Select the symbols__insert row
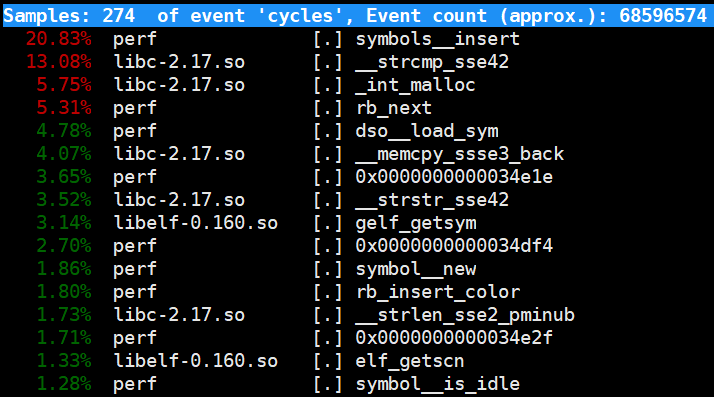This screenshot has width=714, height=397. (x=357, y=39)
